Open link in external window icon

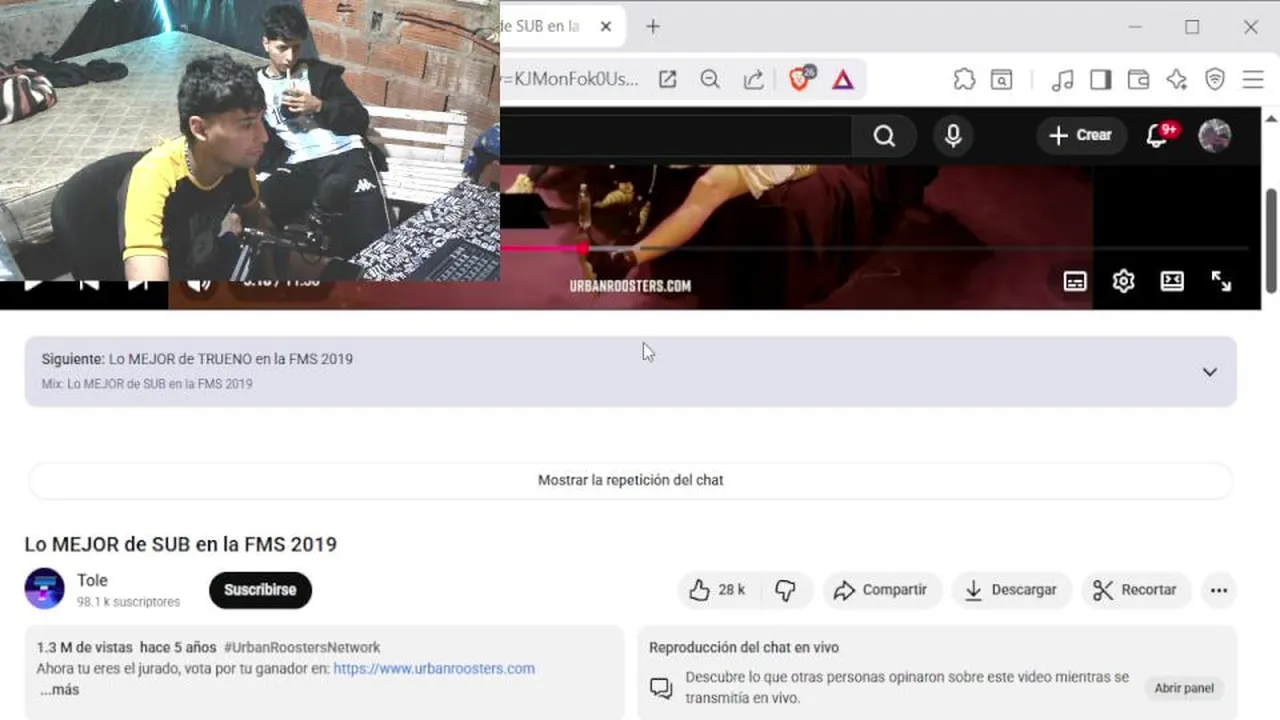pyautogui.click(x=667, y=79)
